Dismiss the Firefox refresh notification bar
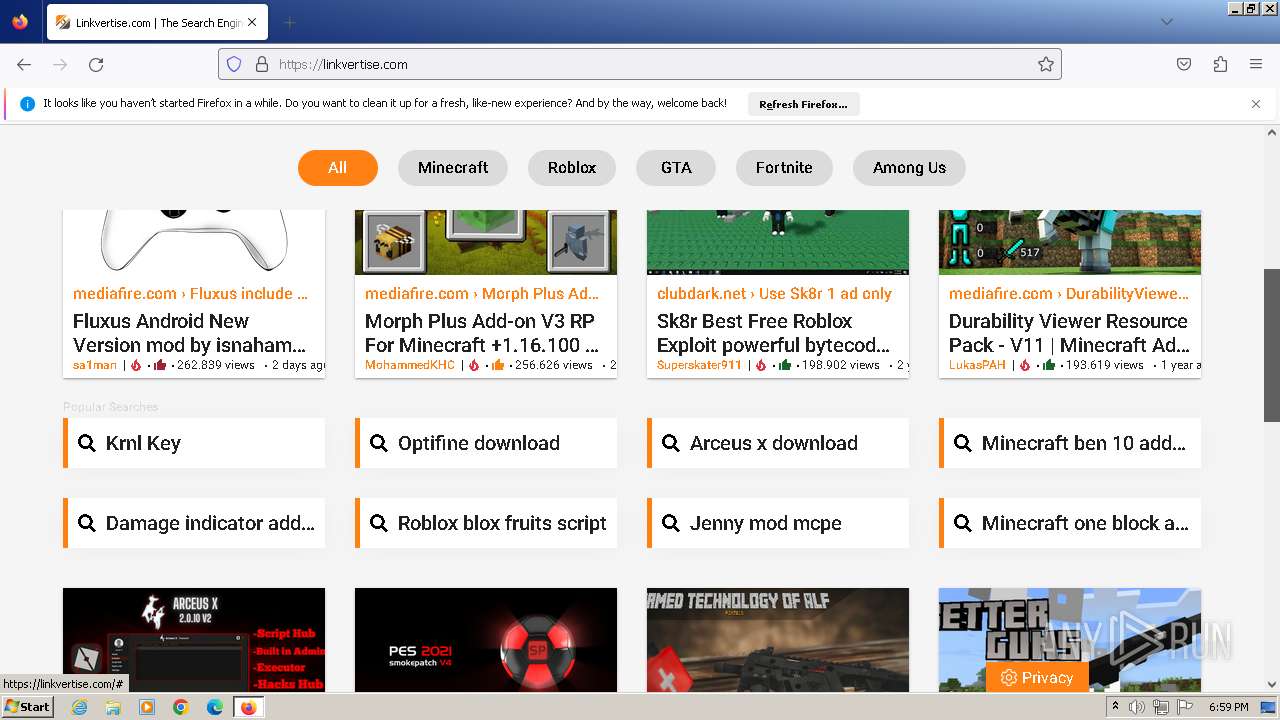Viewport: 1280px width, 720px height. 1256,104
